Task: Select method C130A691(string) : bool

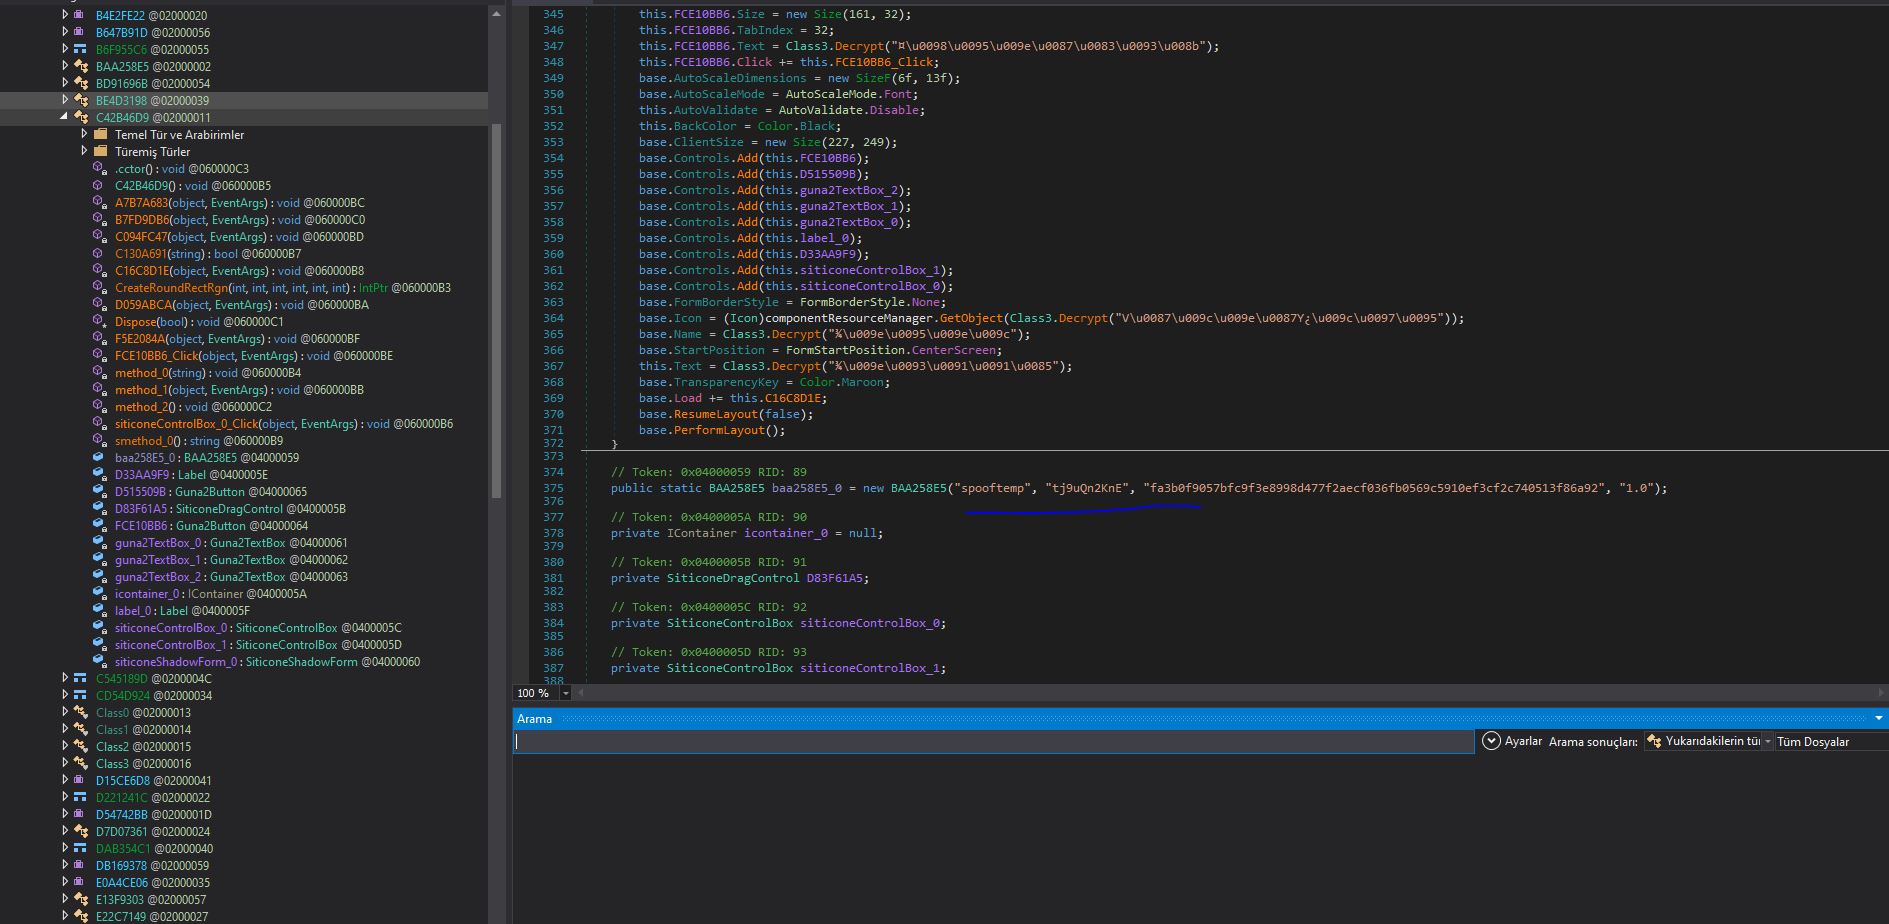Action: point(208,254)
